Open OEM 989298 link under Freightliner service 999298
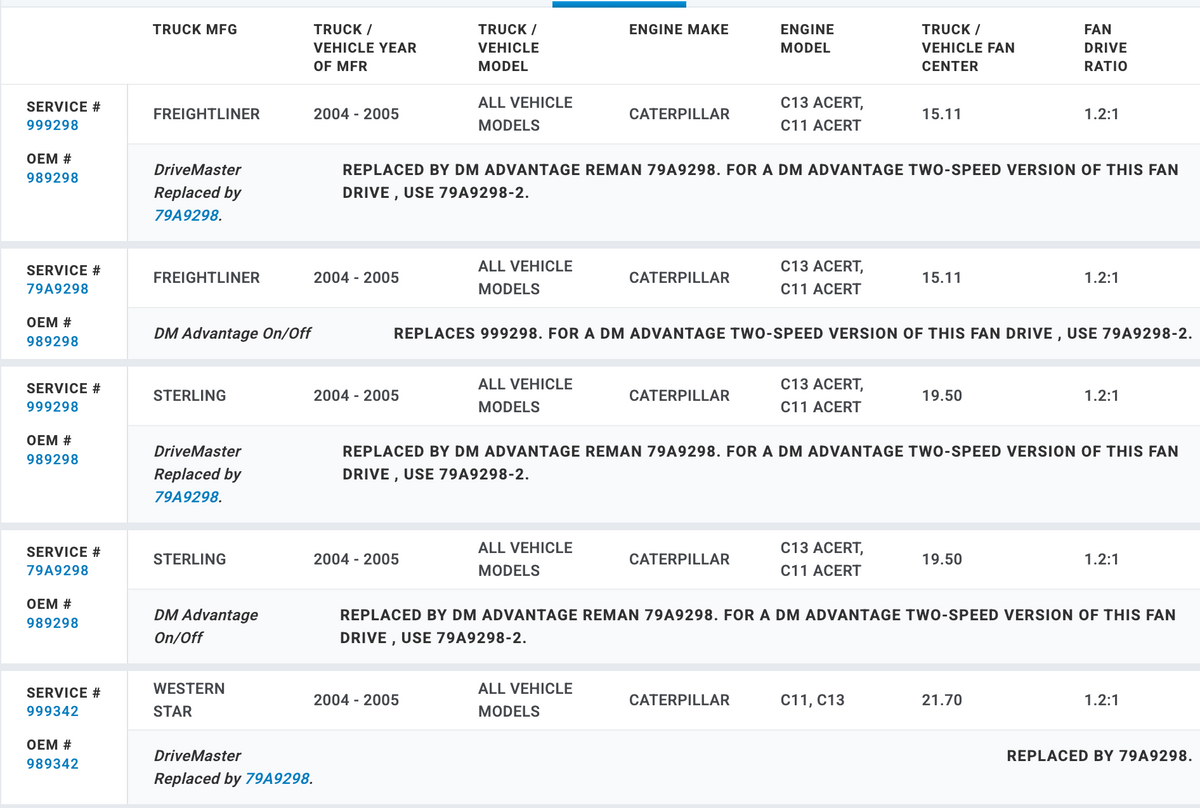This screenshot has width=1200, height=808. click(52, 177)
